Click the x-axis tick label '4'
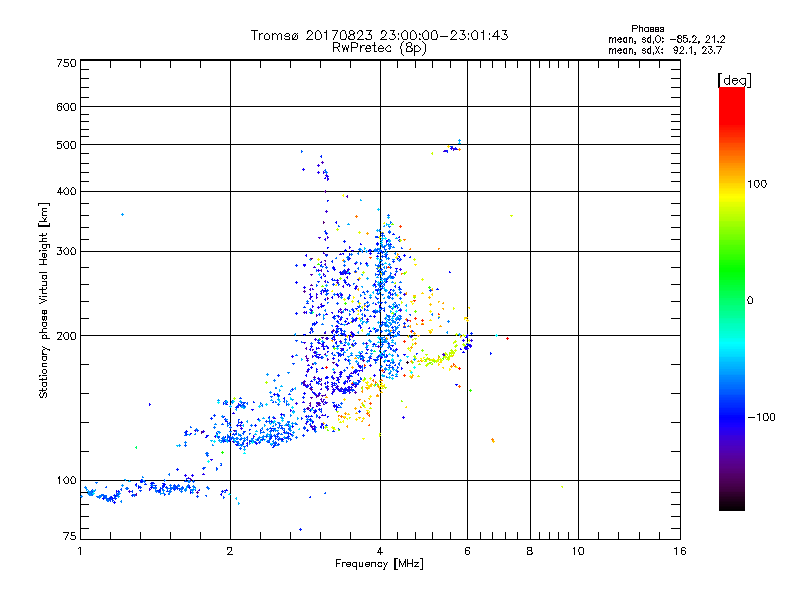Image resolution: width=800 pixels, height=600 pixels. [x=380, y=551]
